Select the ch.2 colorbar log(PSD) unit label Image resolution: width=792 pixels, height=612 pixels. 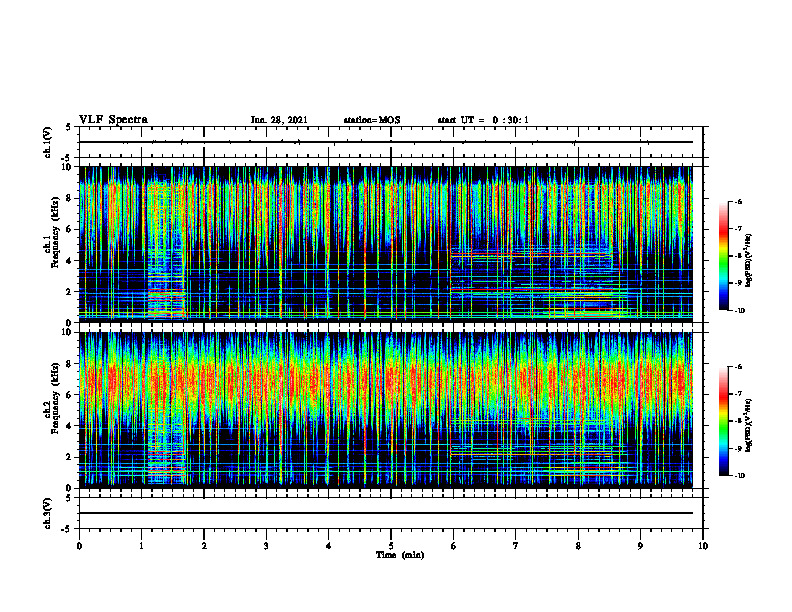[749, 424]
